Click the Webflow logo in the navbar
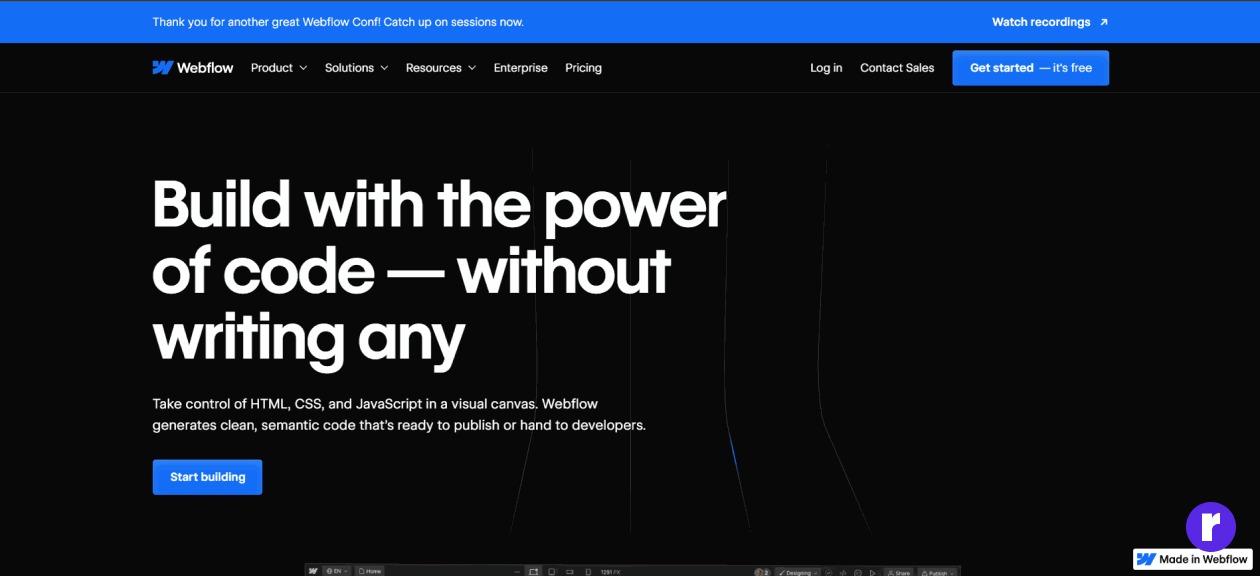The image size is (1260, 576). pyautogui.click(x=193, y=68)
